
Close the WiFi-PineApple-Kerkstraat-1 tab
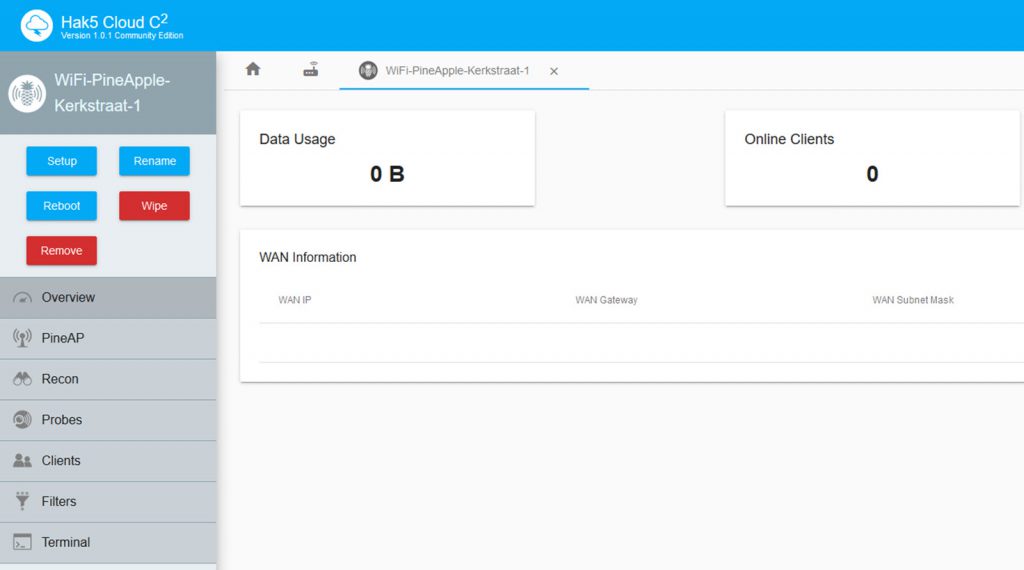[554, 72]
